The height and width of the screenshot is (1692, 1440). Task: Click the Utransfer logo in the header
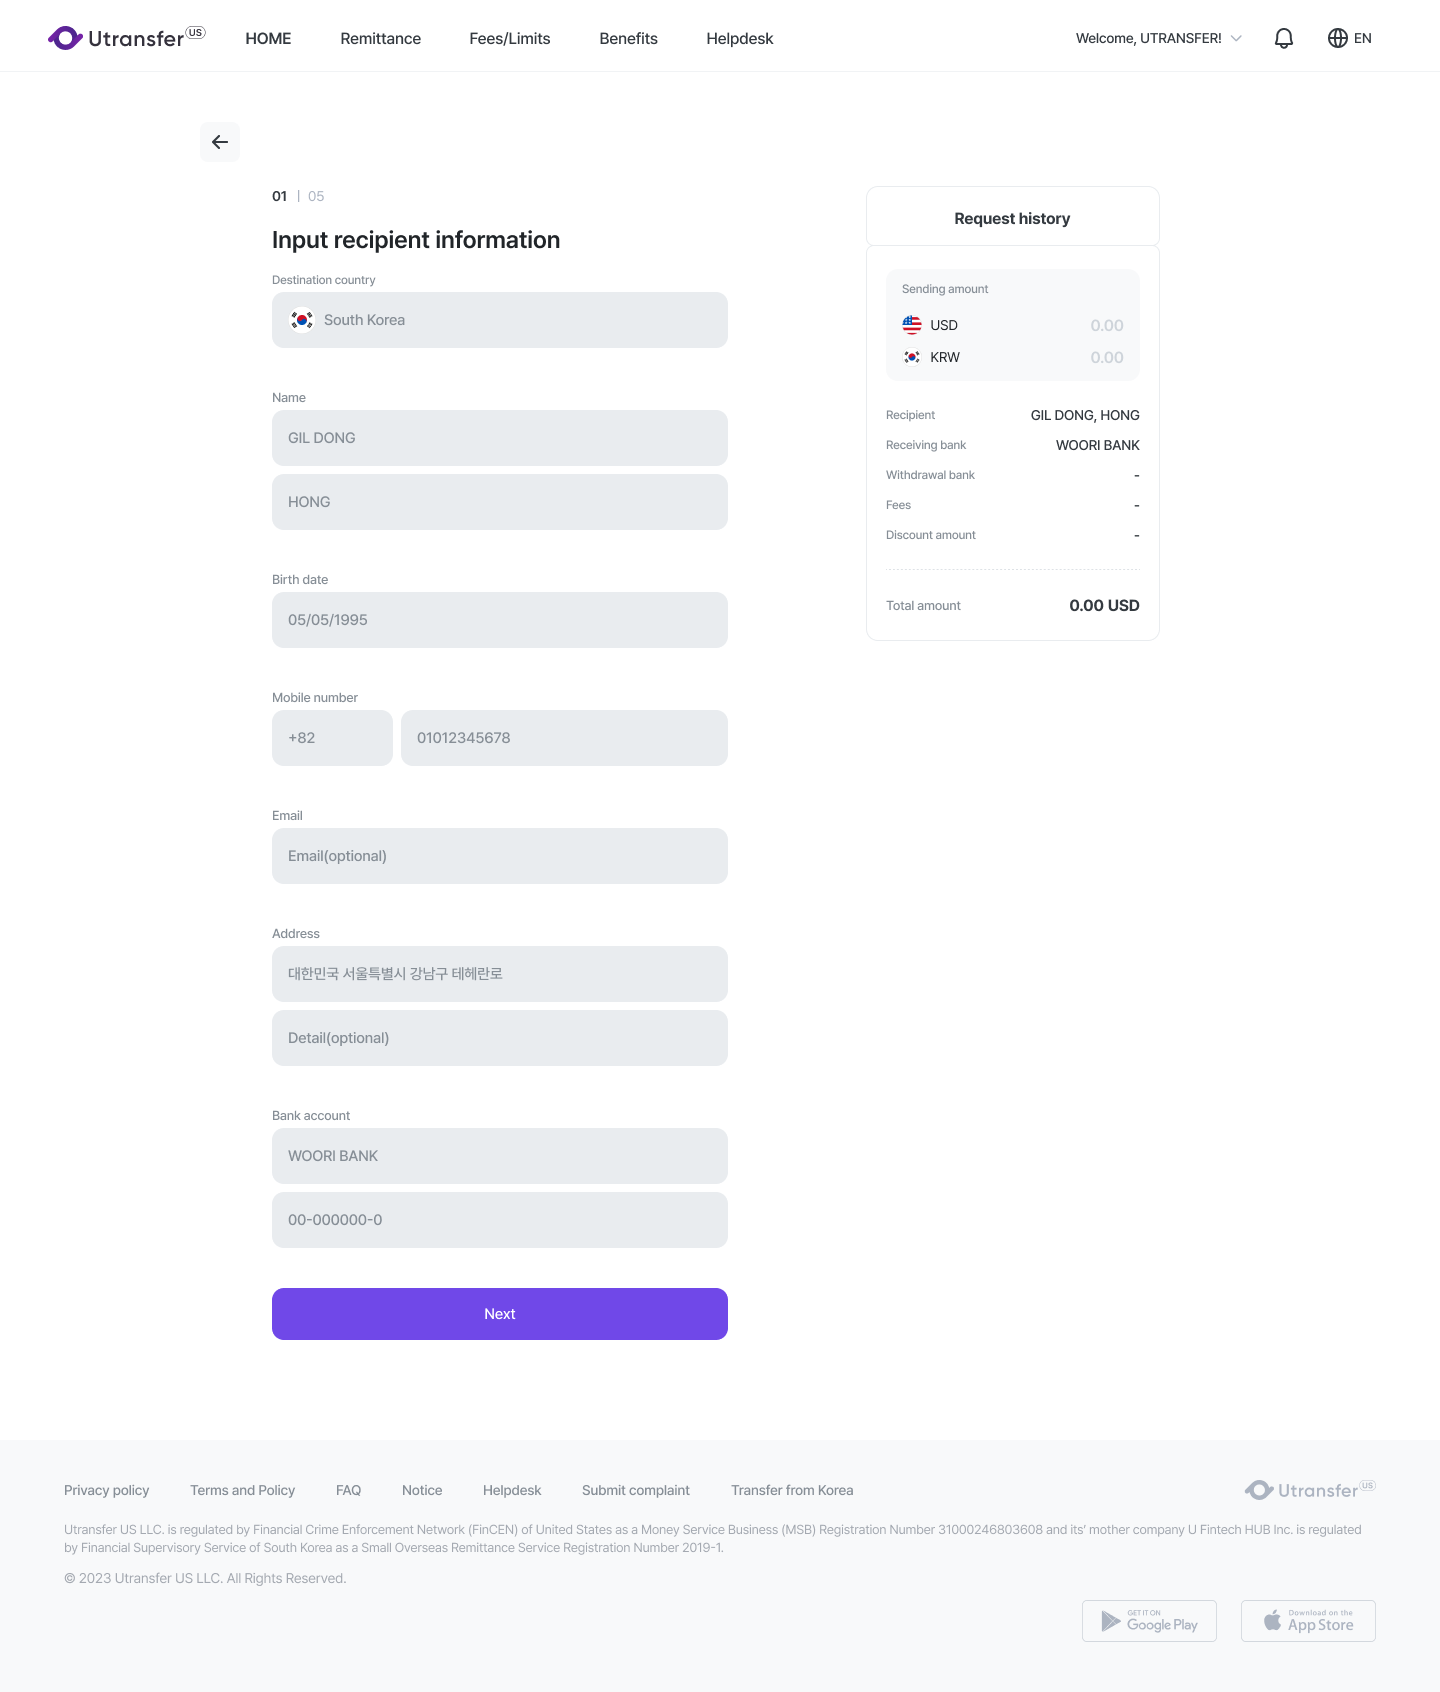[x=126, y=38]
